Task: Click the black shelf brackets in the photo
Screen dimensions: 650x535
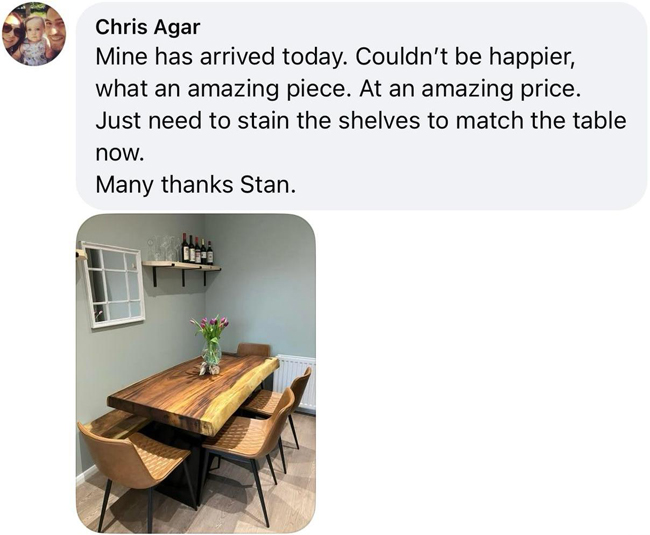Action: click(182, 276)
